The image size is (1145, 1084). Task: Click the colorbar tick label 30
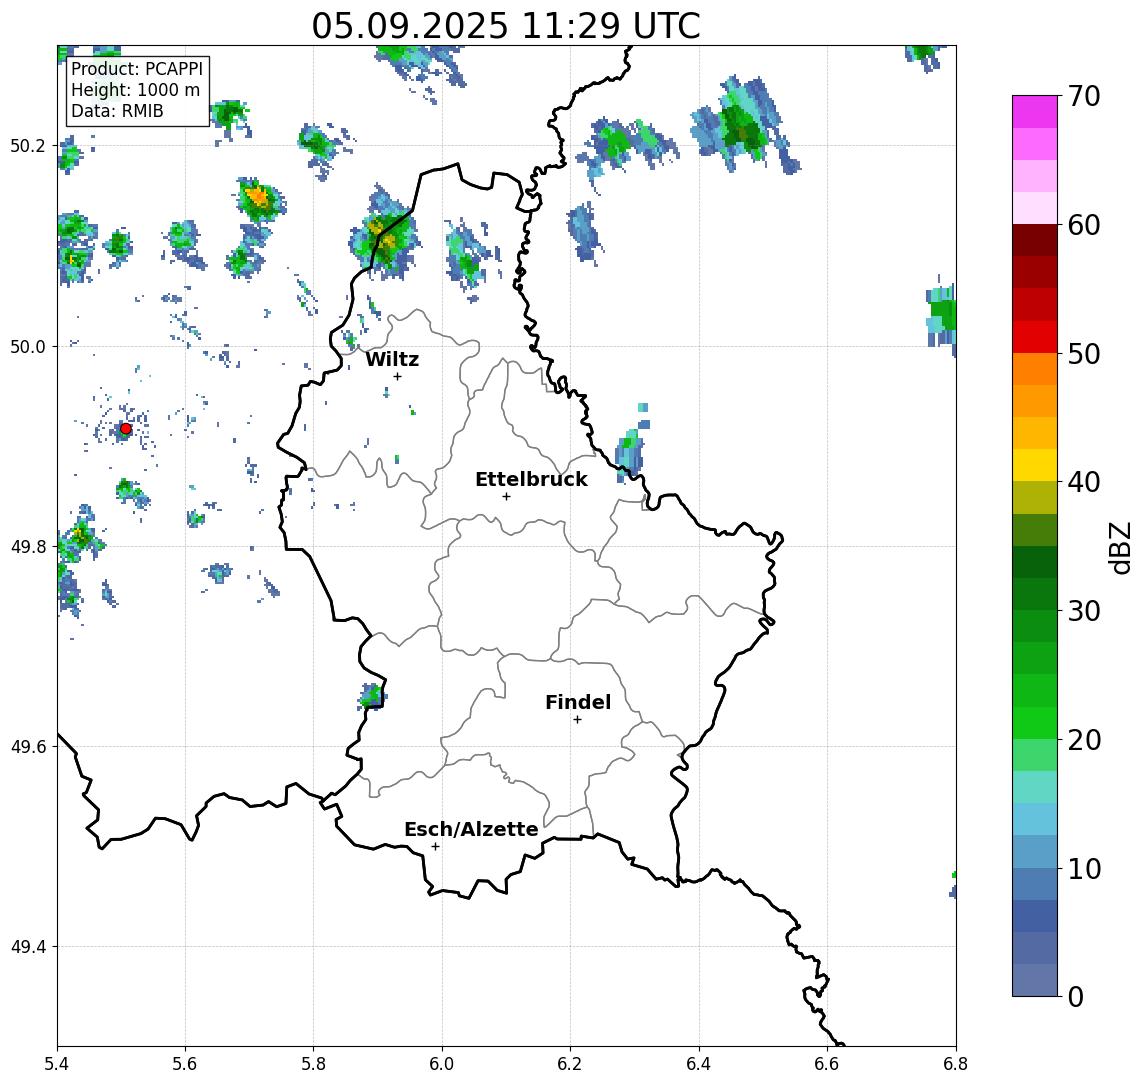pyautogui.click(x=1084, y=611)
